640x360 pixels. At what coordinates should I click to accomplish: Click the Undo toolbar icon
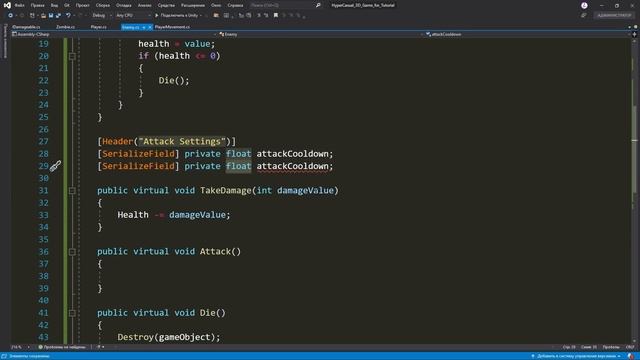(68, 16)
